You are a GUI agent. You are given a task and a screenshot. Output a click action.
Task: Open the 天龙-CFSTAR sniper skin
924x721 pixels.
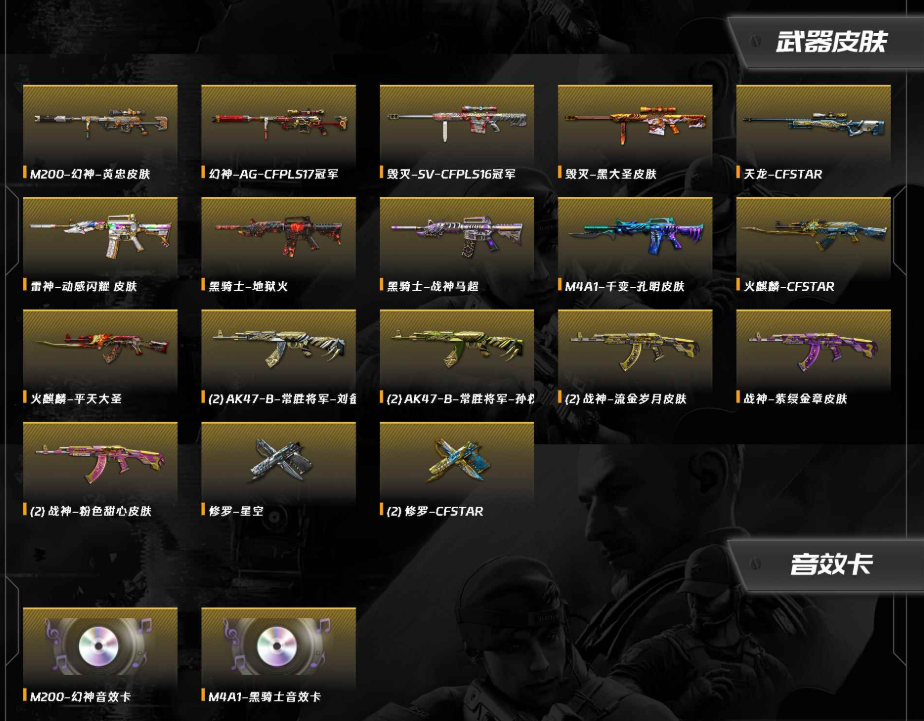pyautogui.click(x=813, y=123)
